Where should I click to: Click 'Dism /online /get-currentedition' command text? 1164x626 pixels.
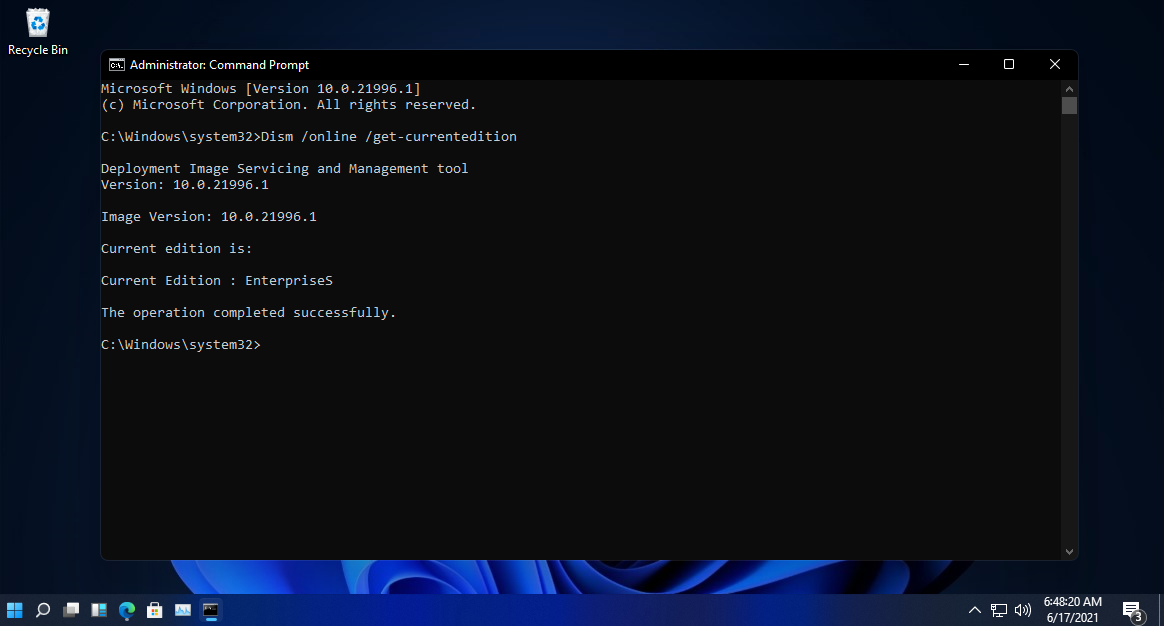pyautogui.click(x=389, y=137)
